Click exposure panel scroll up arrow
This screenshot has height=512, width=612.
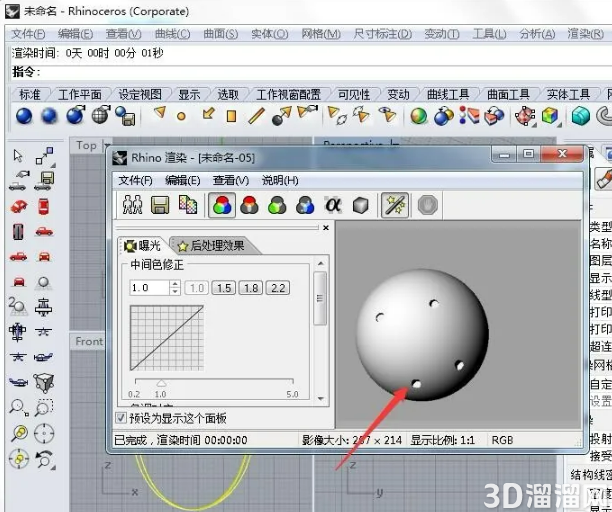[321, 264]
